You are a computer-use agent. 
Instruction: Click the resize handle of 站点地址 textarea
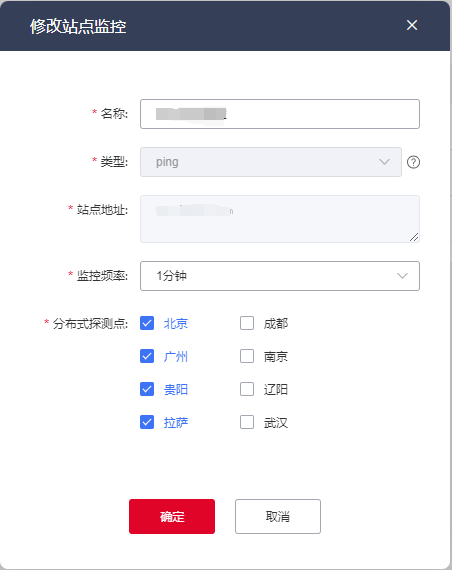414,237
